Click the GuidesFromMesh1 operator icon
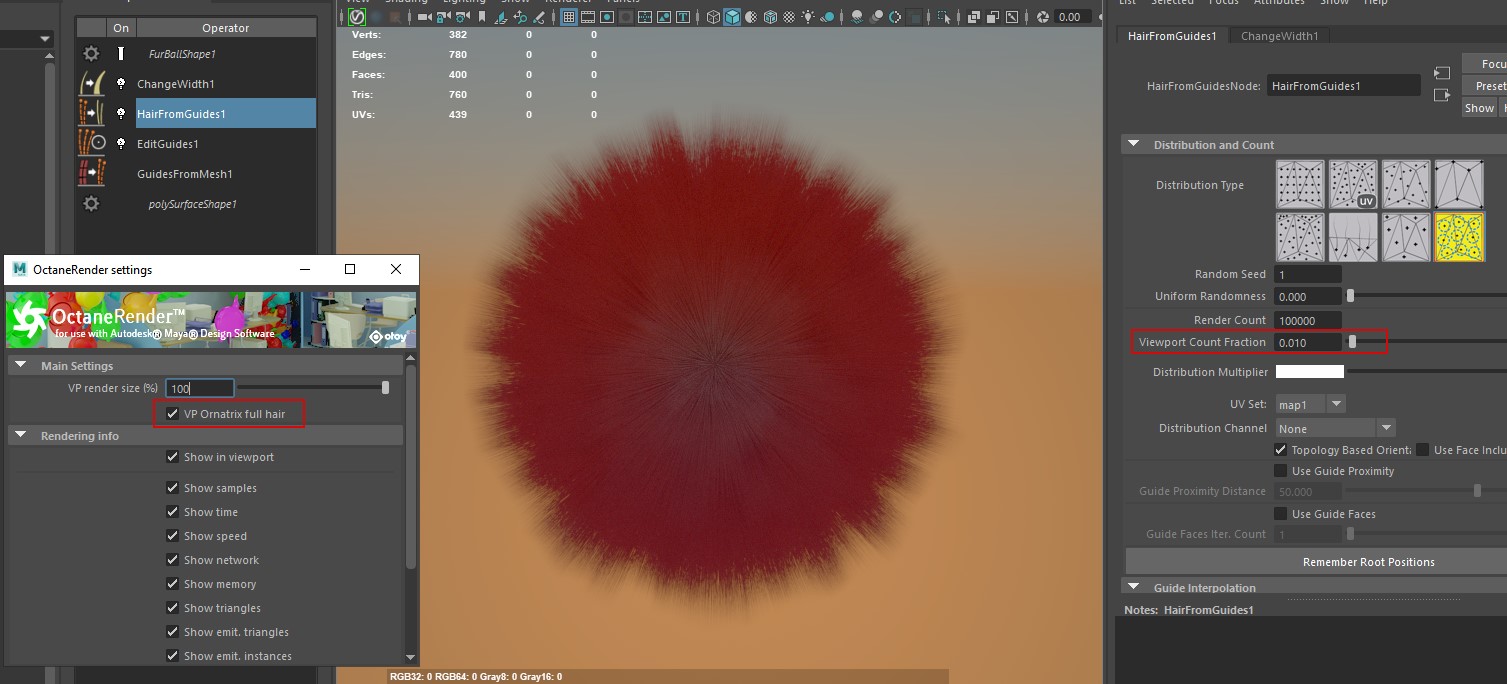 [92, 174]
